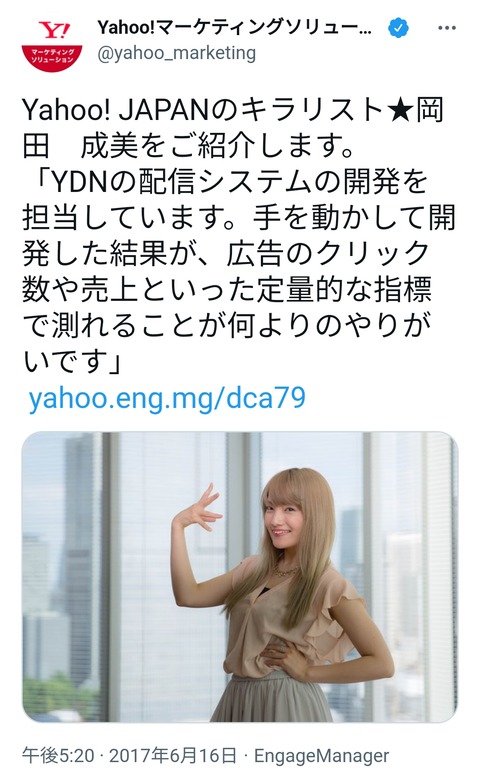Image resolution: width=480 pixels, height=783 pixels.
Task: Click the EngageManager source label
Action: [x=321, y=756]
